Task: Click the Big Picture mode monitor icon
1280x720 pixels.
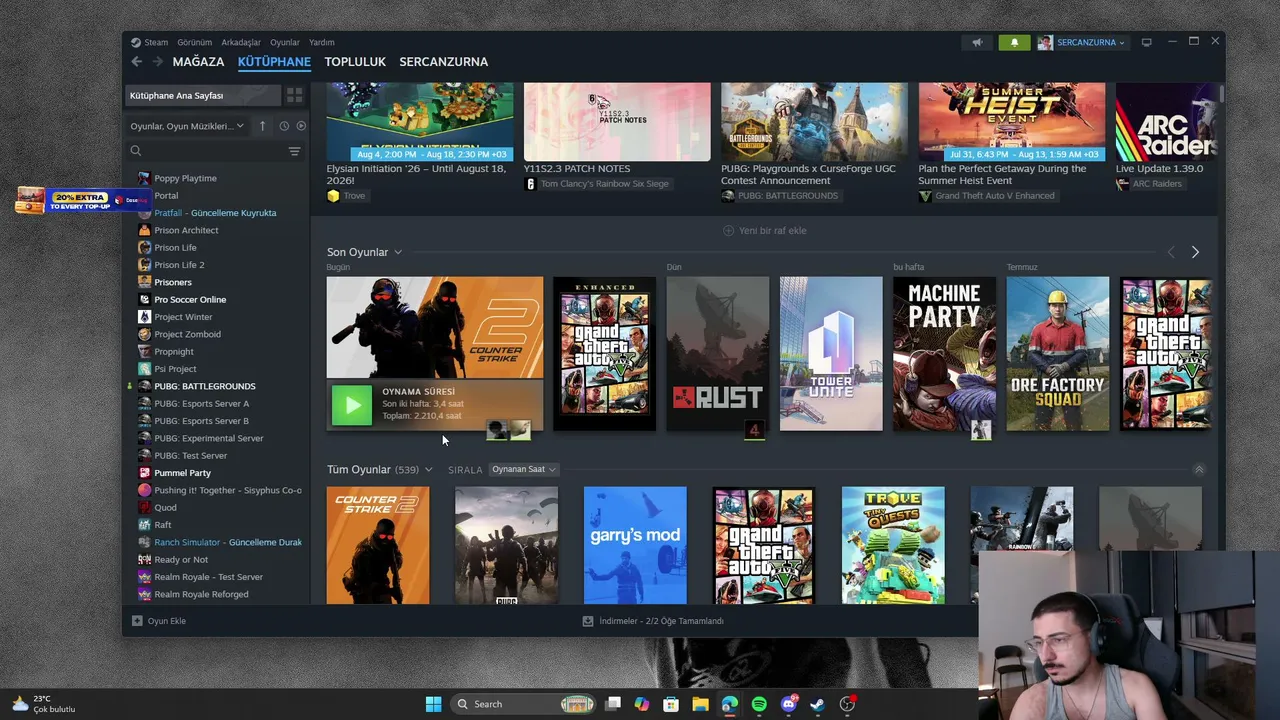Action: 1147,43
